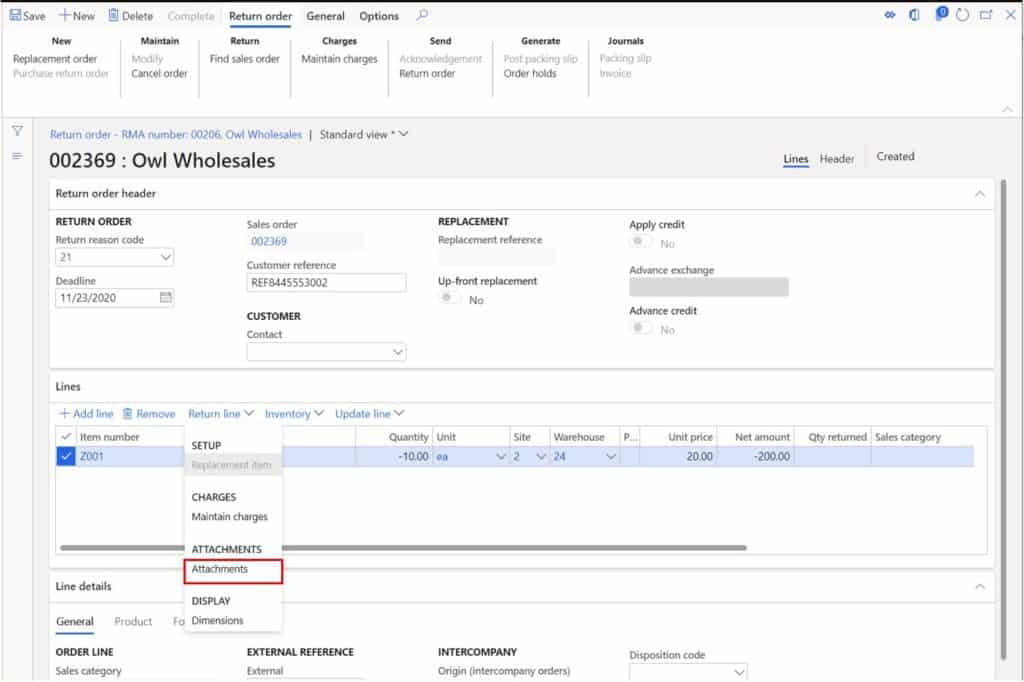Click Attachments in the Return line menu
1024x682 pixels.
coord(222,570)
